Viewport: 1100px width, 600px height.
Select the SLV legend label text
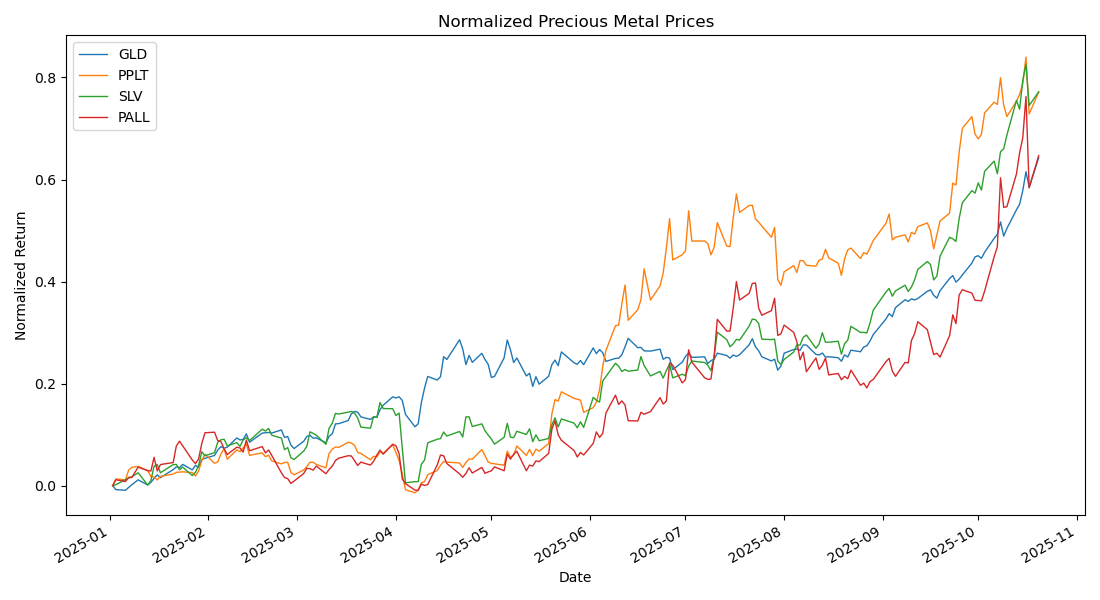pyautogui.click(x=131, y=96)
